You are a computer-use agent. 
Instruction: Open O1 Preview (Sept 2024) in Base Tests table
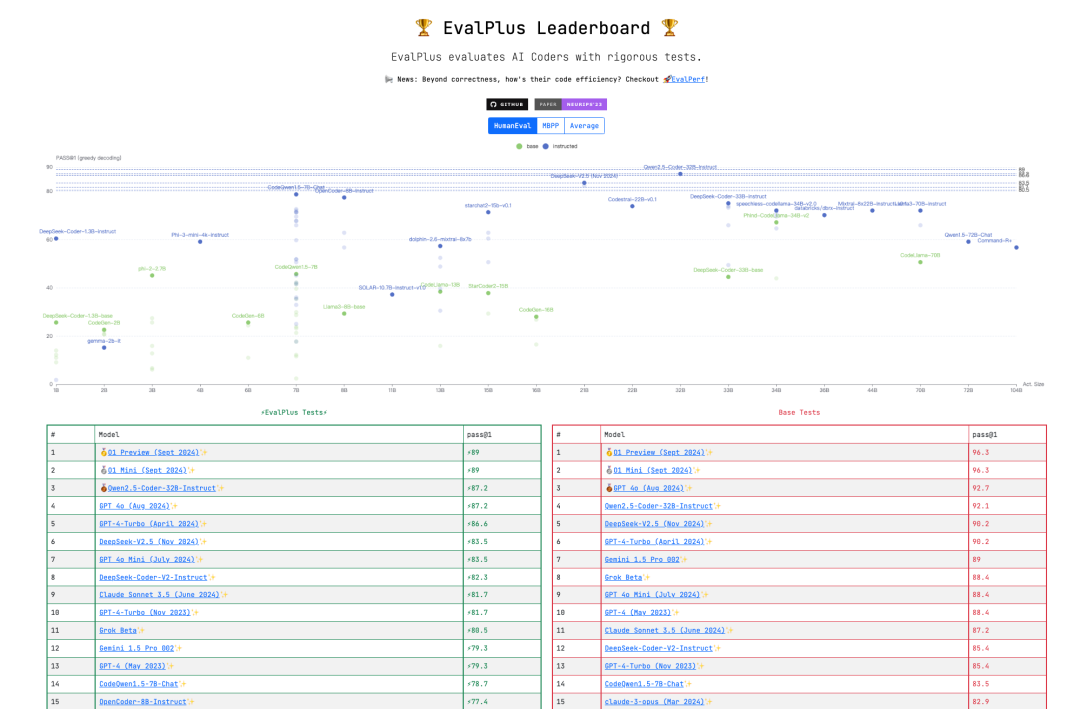point(658,453)
